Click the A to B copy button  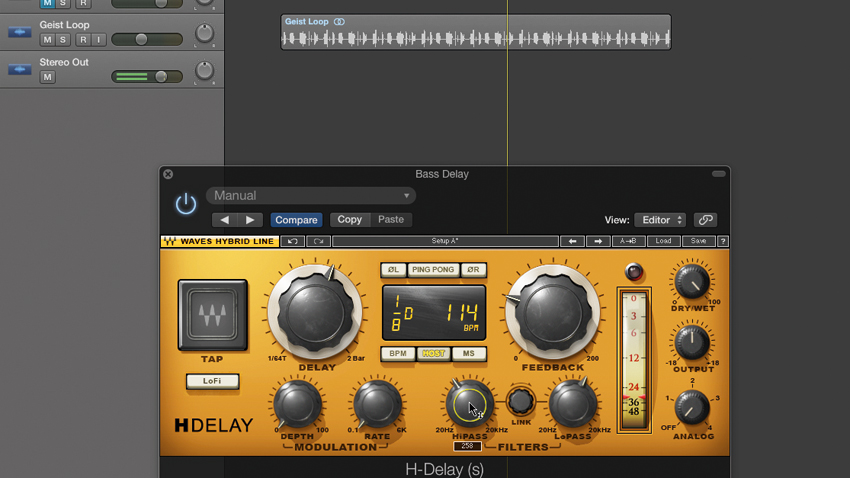[x=628, y=241]
